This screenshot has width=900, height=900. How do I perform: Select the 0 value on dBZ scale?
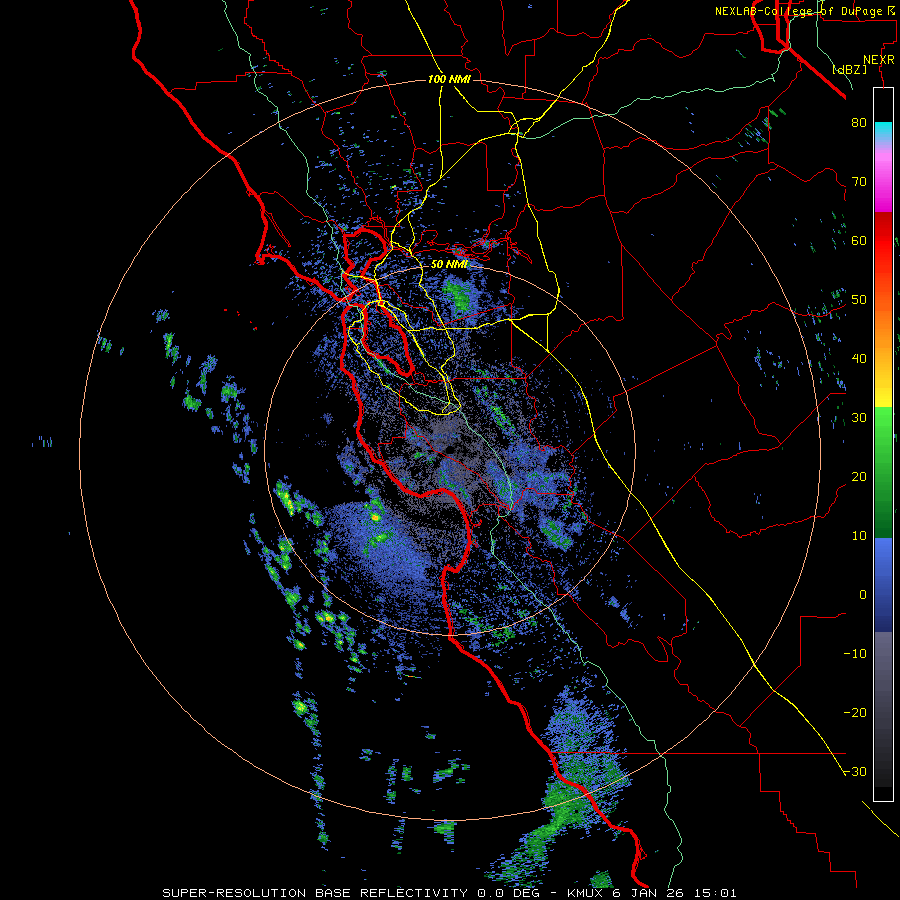(863, 595)
